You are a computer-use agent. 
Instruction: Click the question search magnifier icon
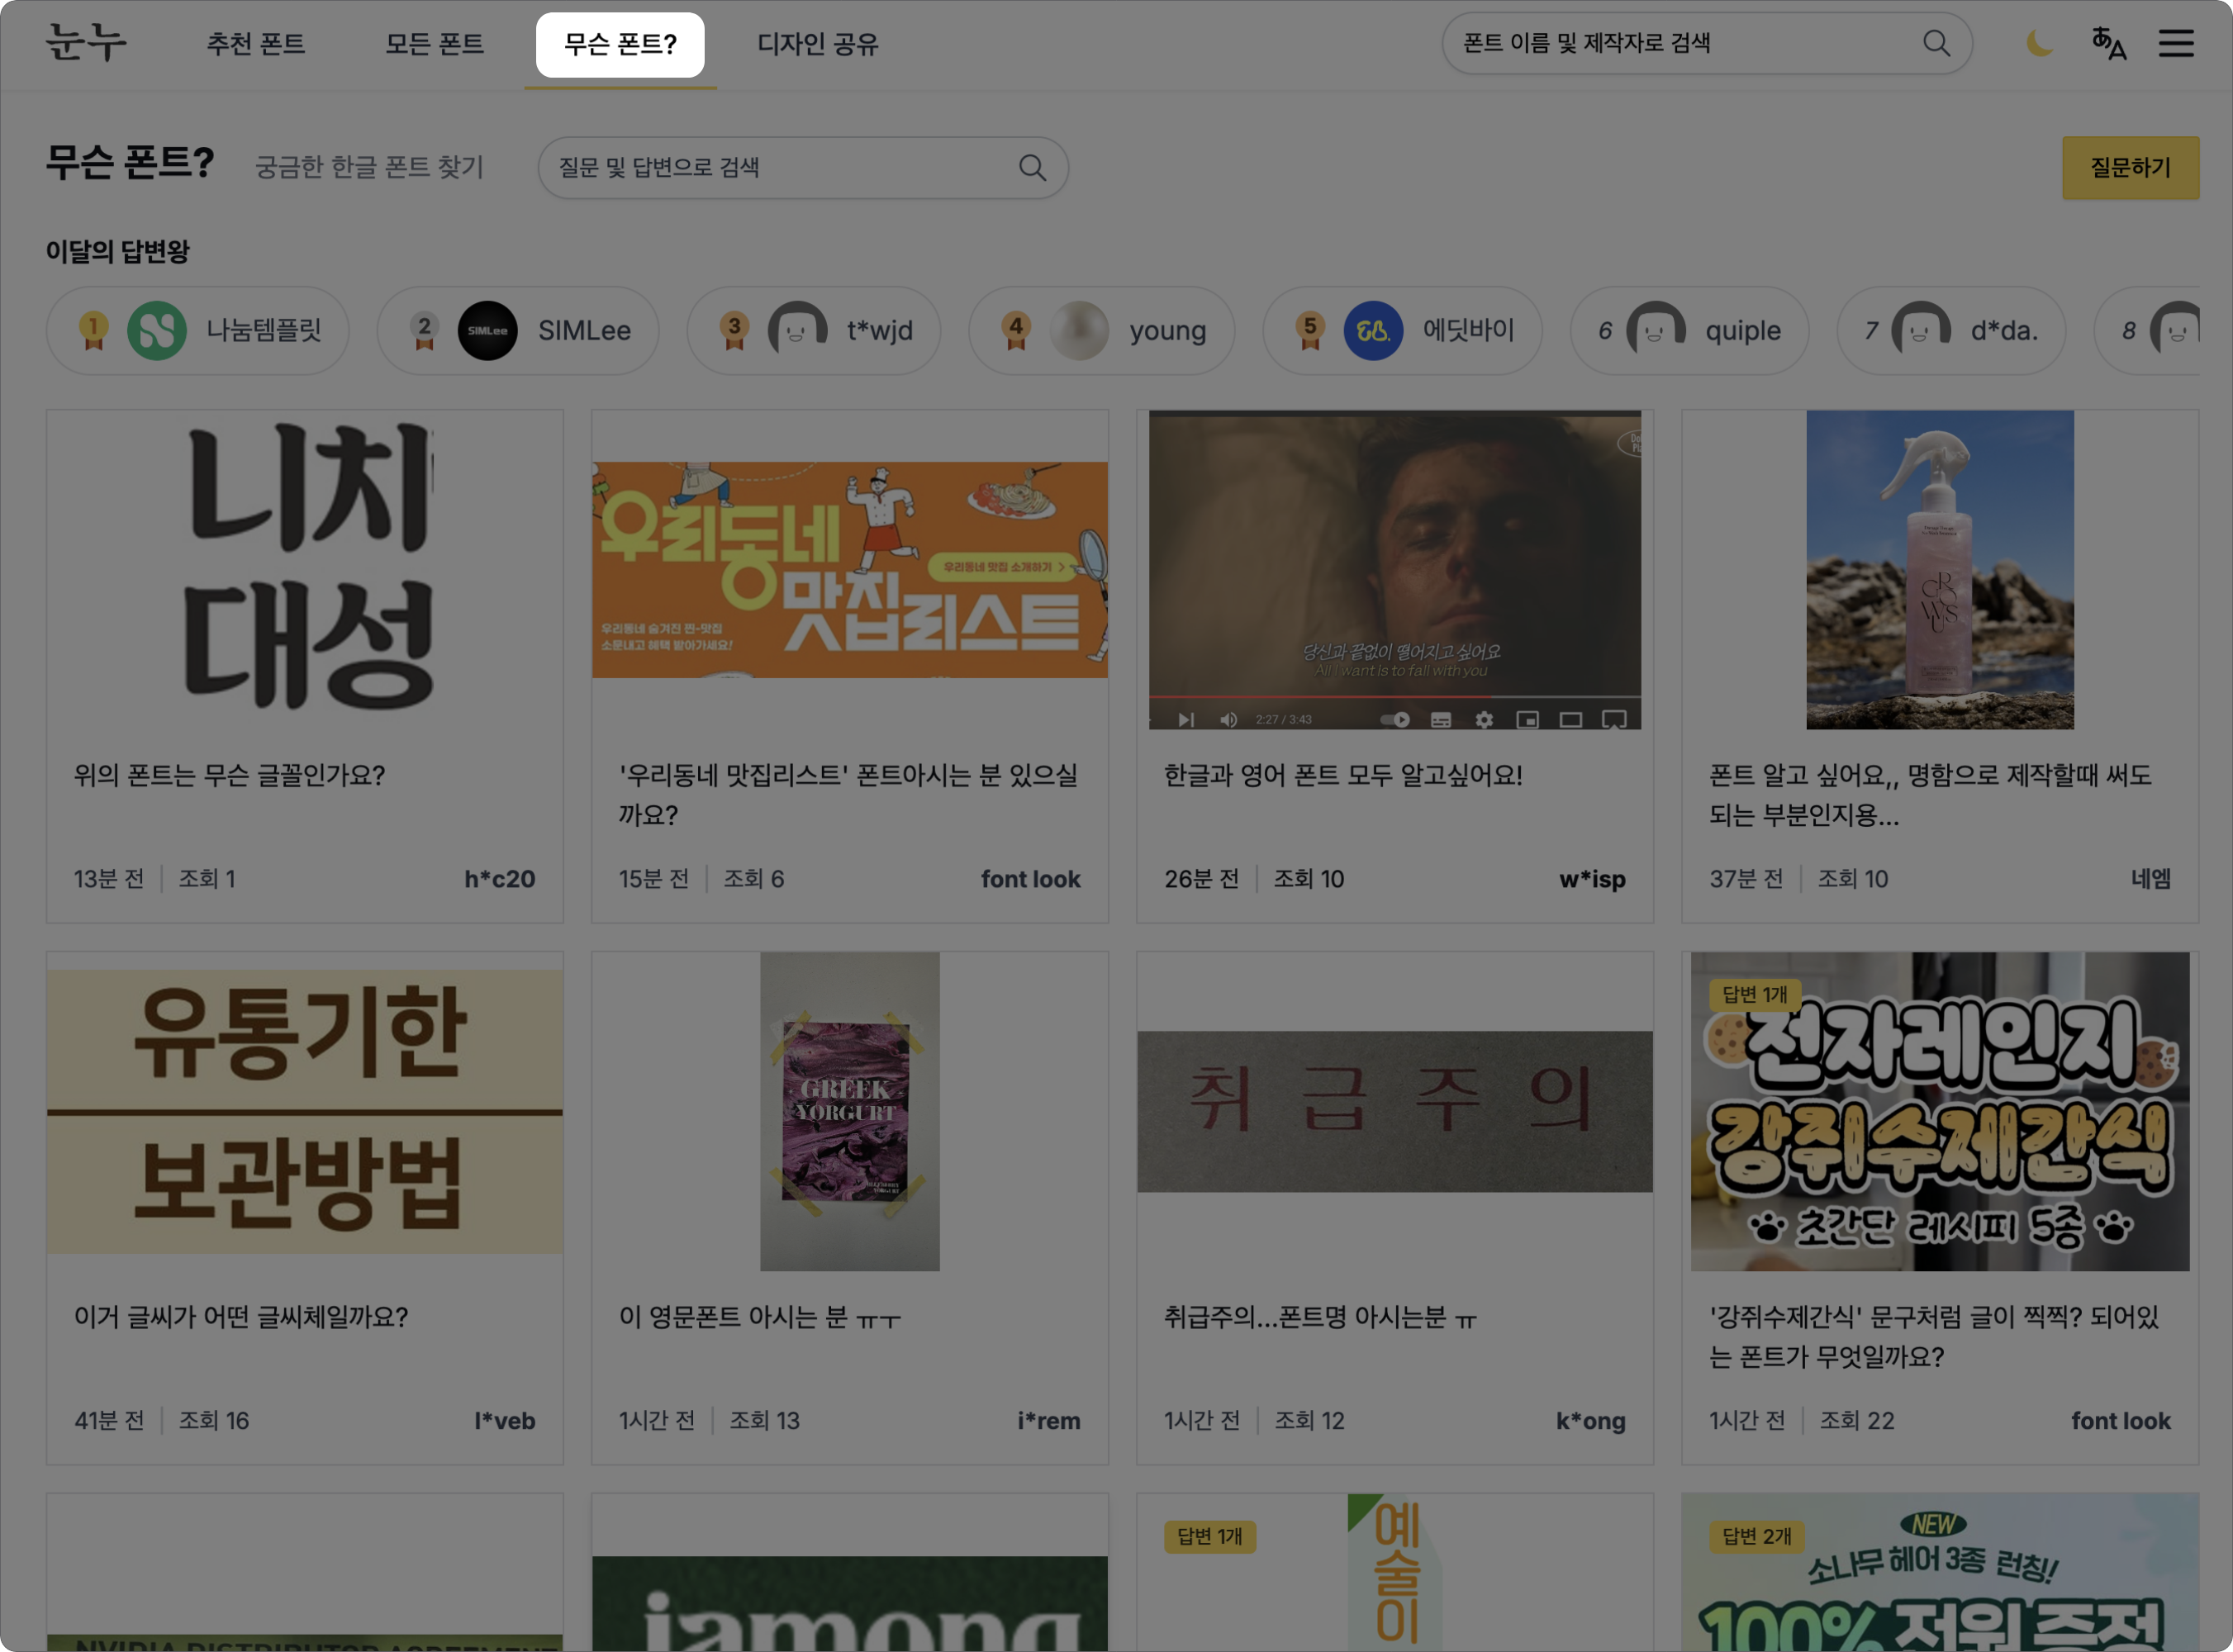pos(1033,167)
